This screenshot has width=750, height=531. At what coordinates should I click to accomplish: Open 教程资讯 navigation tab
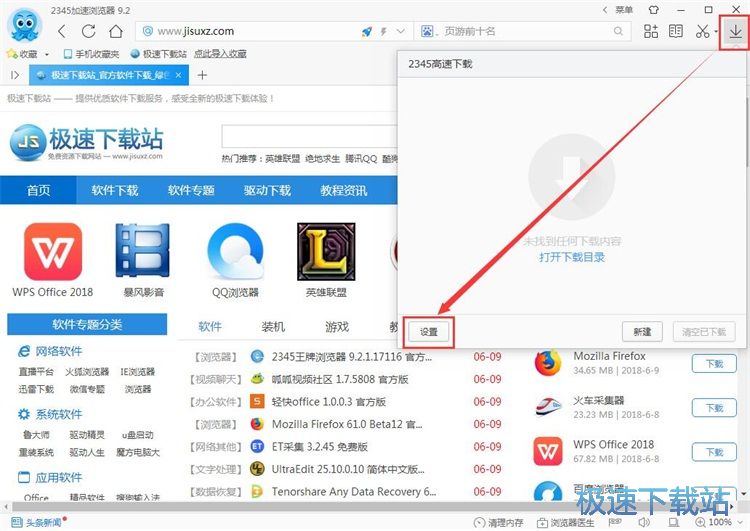[344, 190]
